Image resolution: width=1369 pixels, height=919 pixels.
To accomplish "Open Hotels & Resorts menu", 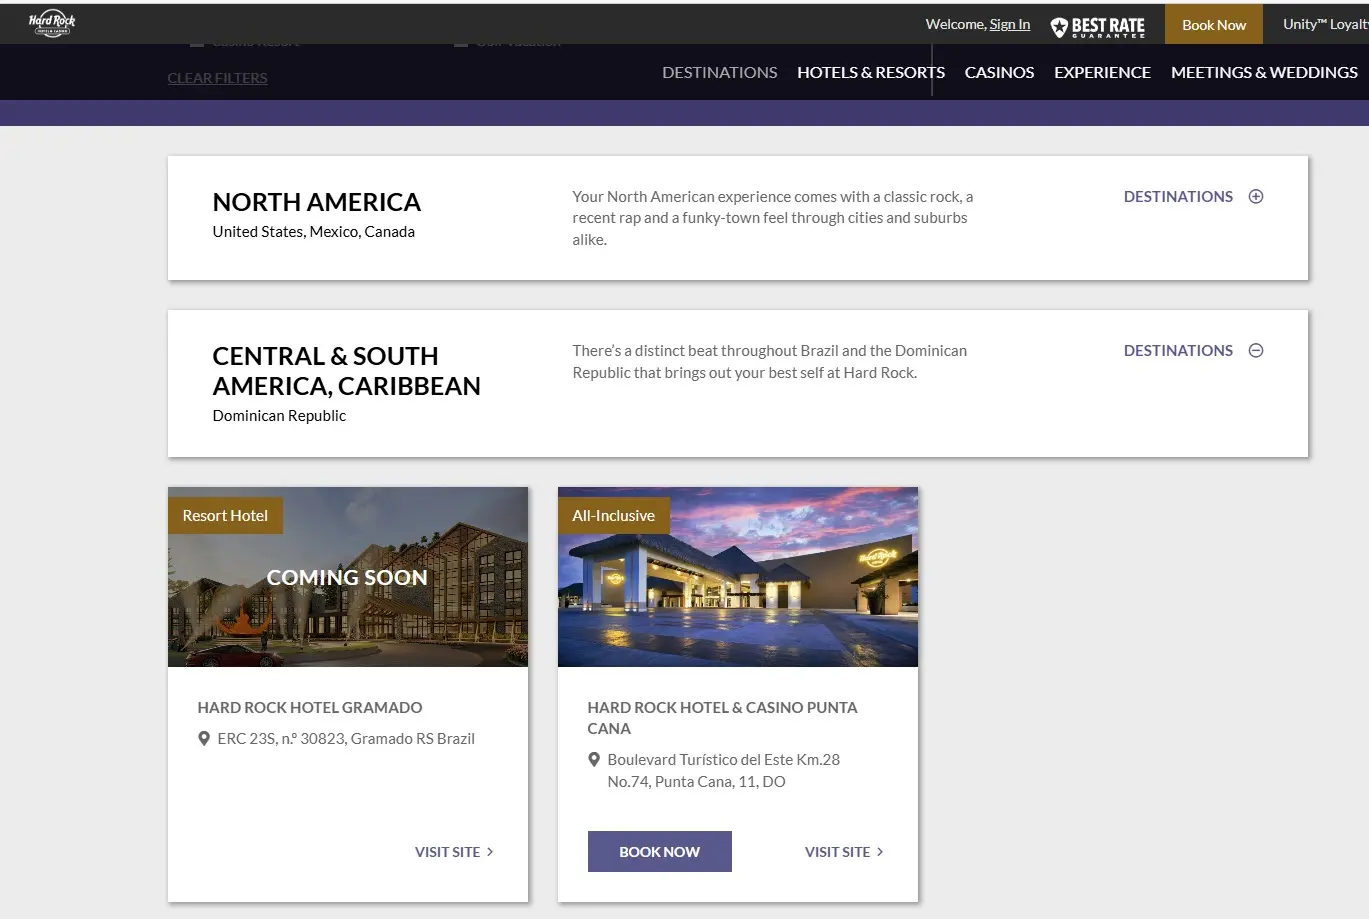I will pyautogui.click(x=871, y=72).
